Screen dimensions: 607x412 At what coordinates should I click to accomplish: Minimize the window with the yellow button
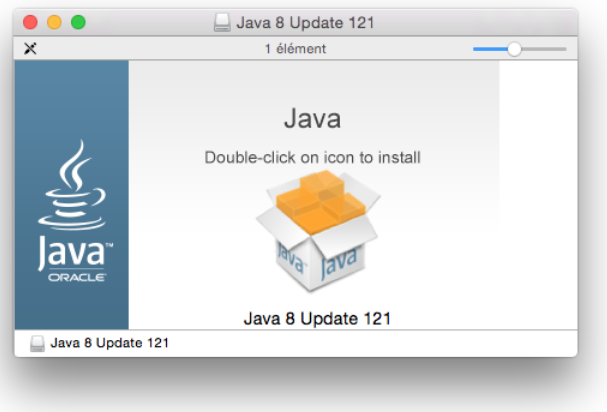coord(54,22)
